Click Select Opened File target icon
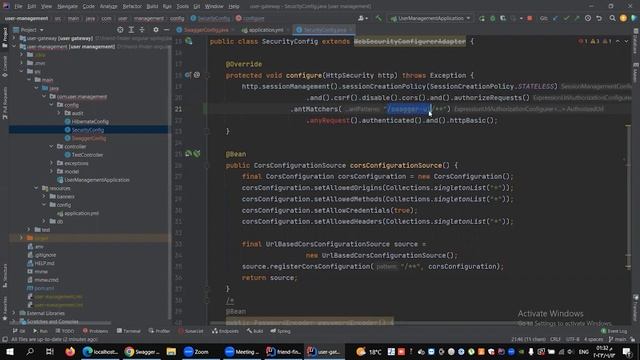 point(120,30)
